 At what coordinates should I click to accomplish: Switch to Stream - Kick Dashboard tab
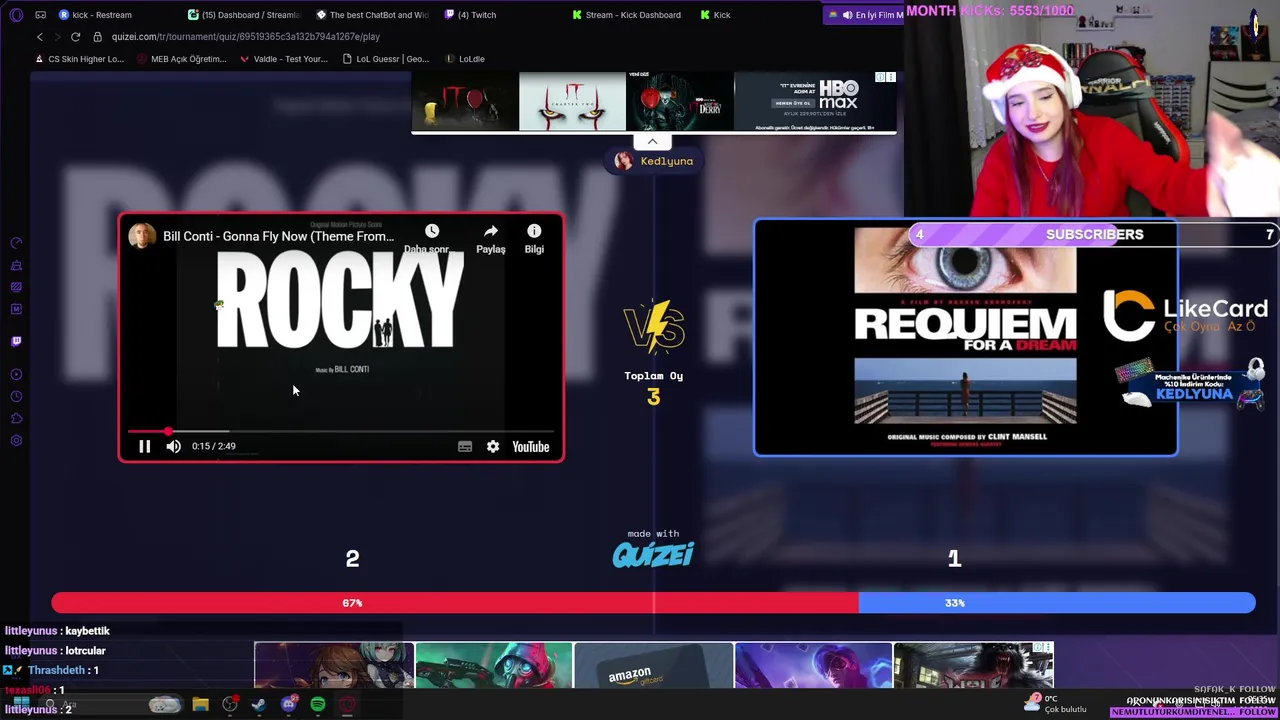tap(626, 15)
